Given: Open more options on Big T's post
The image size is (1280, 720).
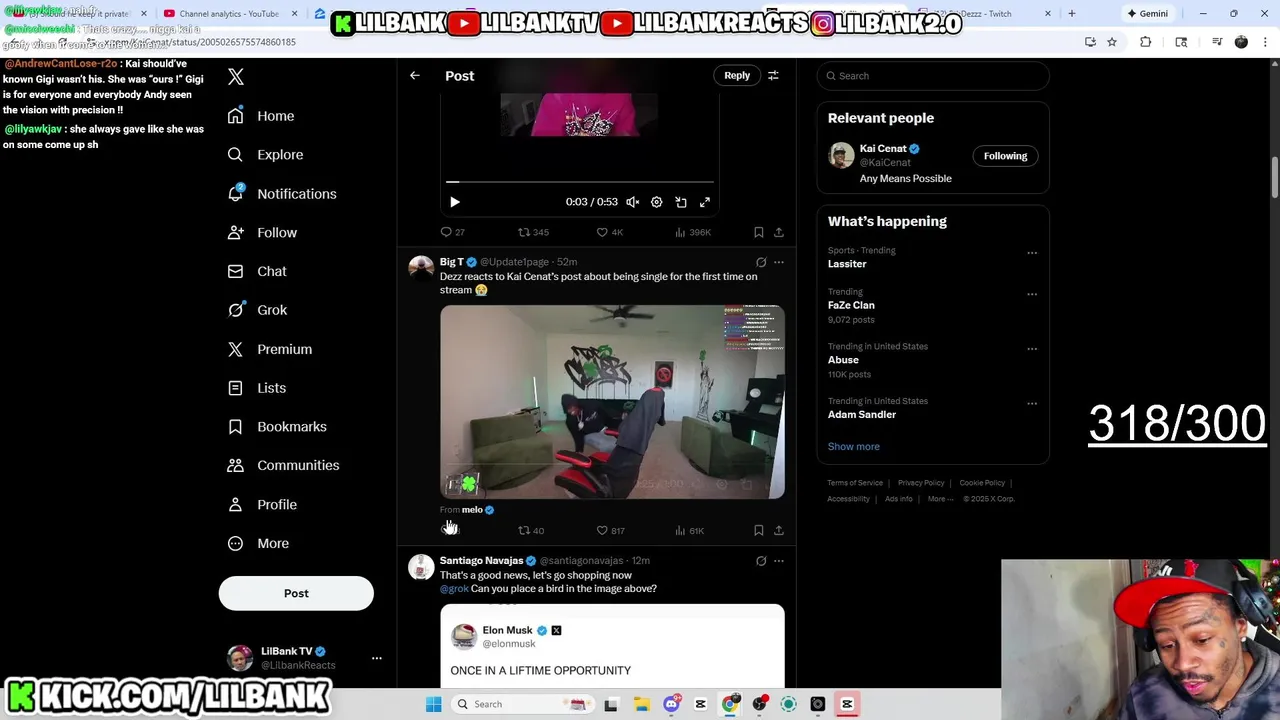Looking at the screenshot, I should (779, 263).
